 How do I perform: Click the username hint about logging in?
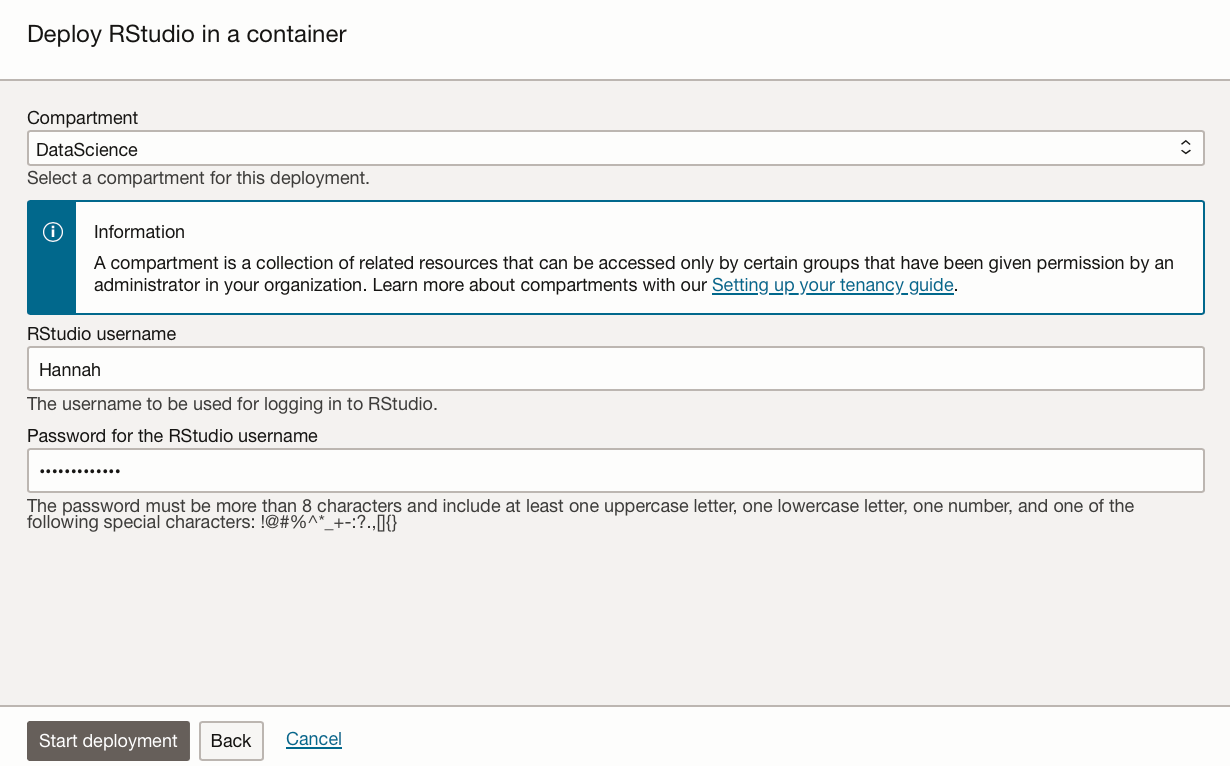coord(232,405)
